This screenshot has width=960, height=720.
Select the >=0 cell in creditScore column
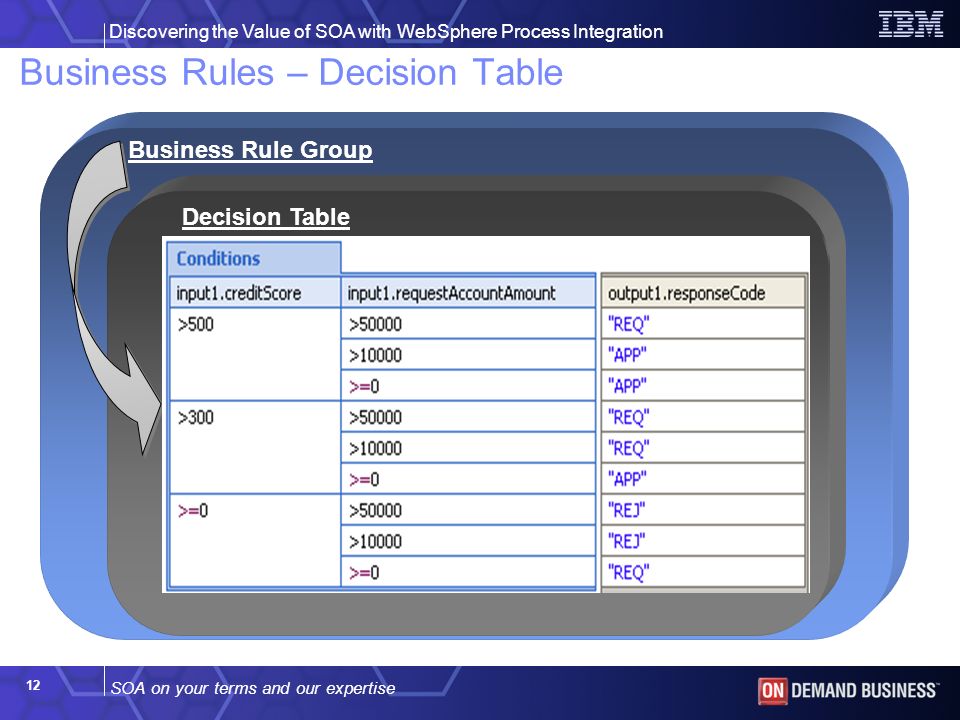[x=255, y=541]
